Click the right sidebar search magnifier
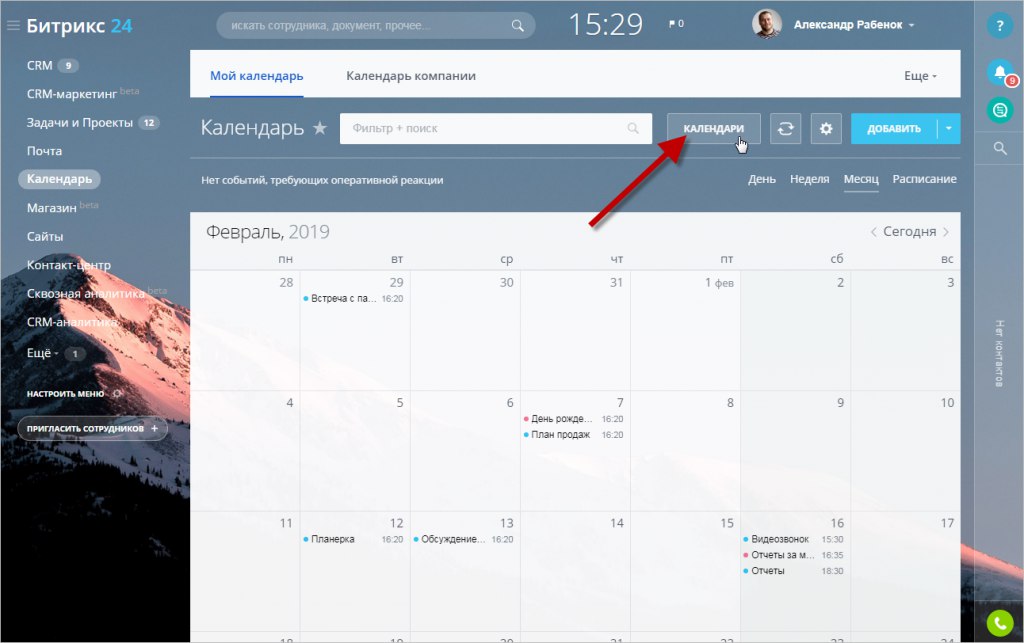Viewport: 1024px width, 643px height. click(x=999, y=148)
